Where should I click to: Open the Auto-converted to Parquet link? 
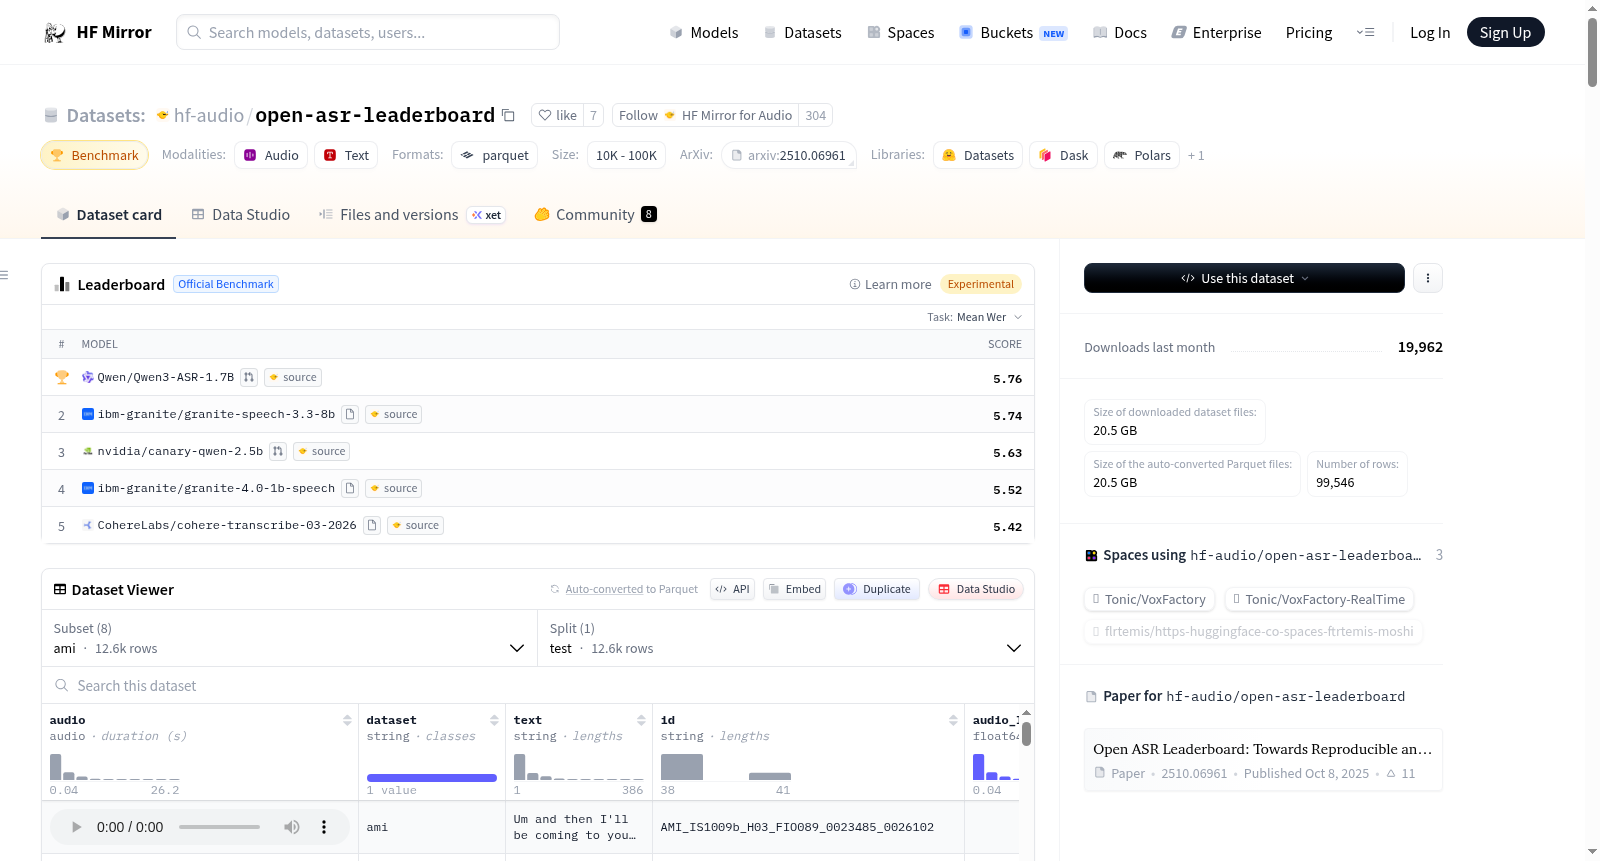[x=624, y=589]
